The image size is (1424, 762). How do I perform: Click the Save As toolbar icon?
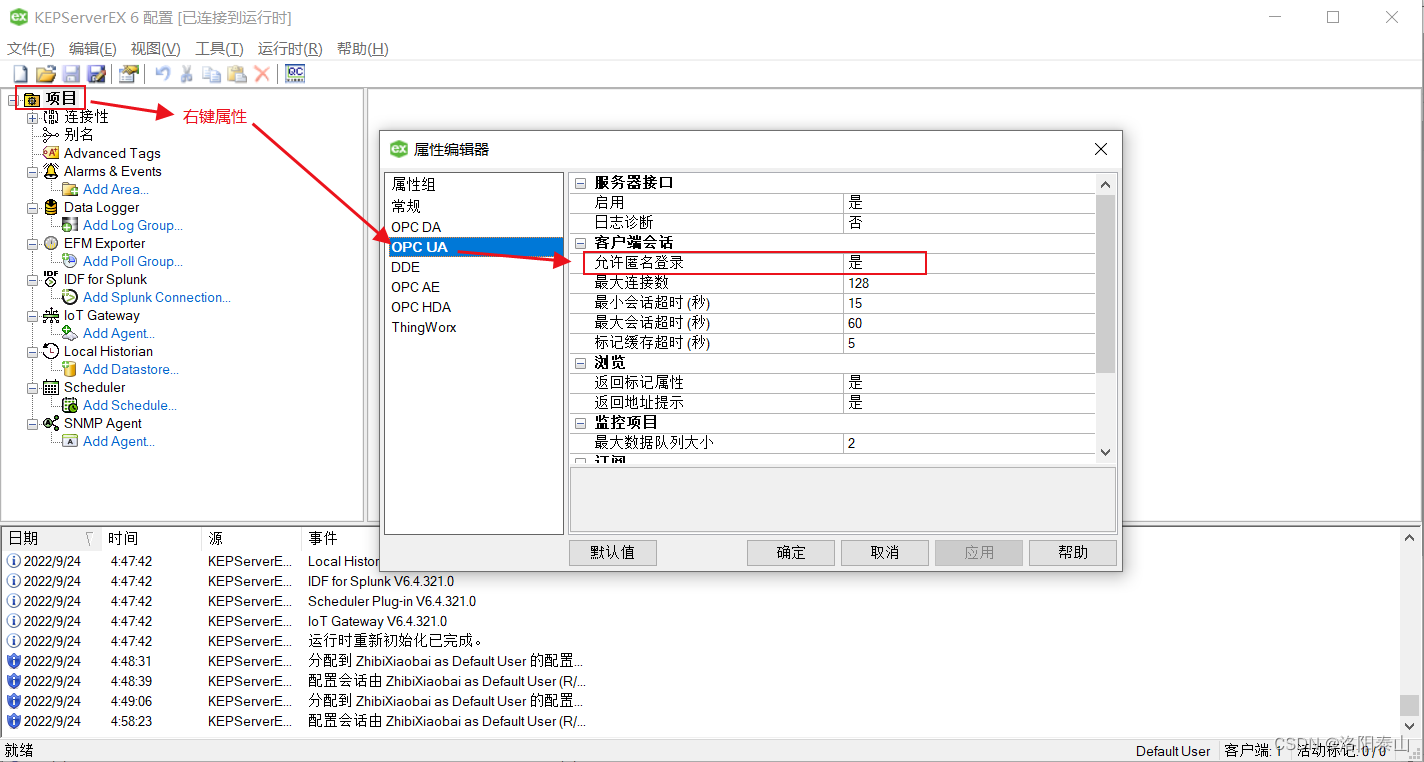pos(96,73)
